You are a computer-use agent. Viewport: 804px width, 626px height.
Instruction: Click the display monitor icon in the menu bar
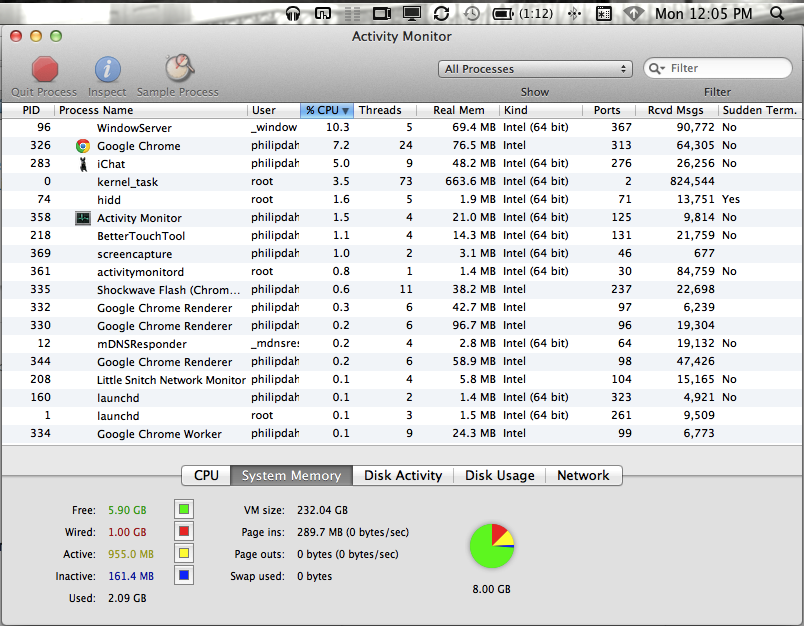(412, 13)
